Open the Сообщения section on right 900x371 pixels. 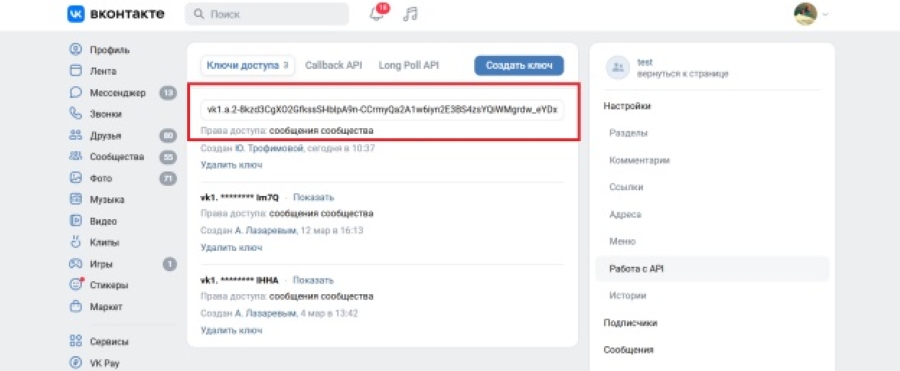point(628,349)
